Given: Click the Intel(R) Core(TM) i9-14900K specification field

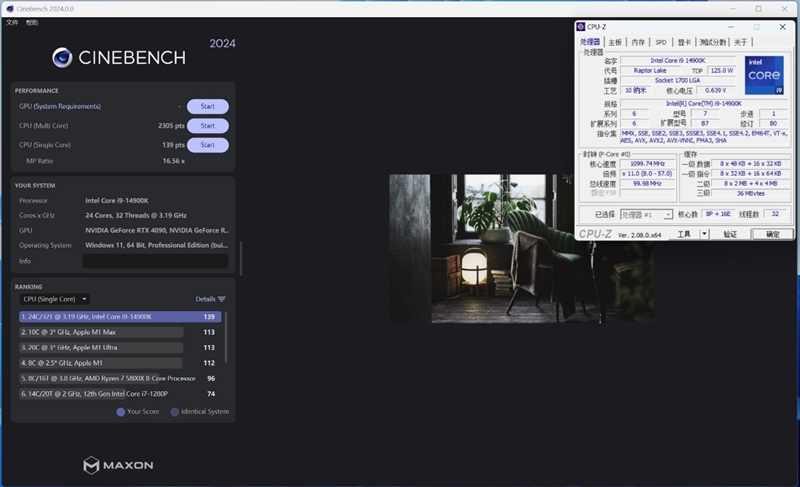Looking at the screenshot, I should [704, 104].
